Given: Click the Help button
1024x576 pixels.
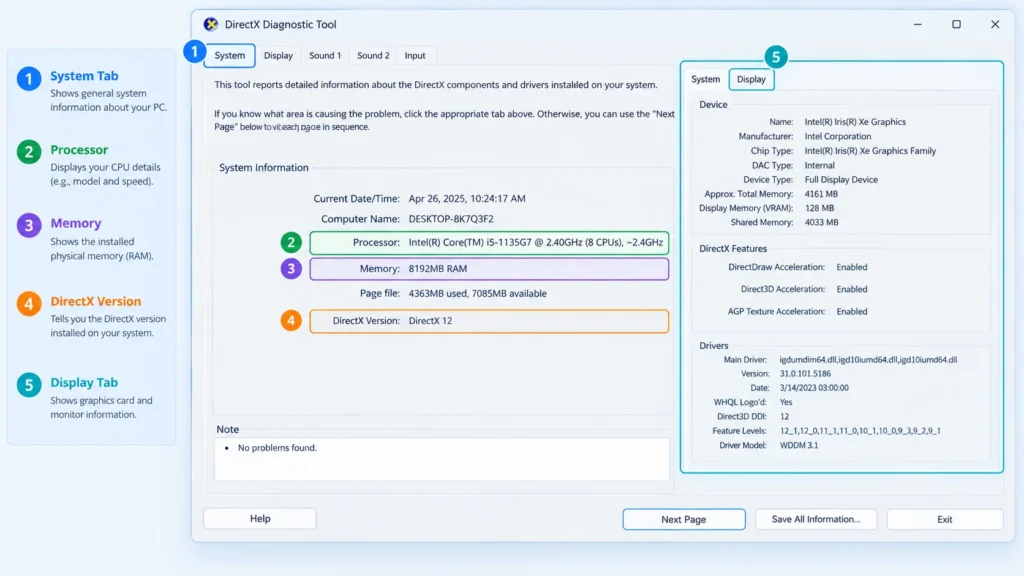Looking at the screenshot, I should pos(260,519).
